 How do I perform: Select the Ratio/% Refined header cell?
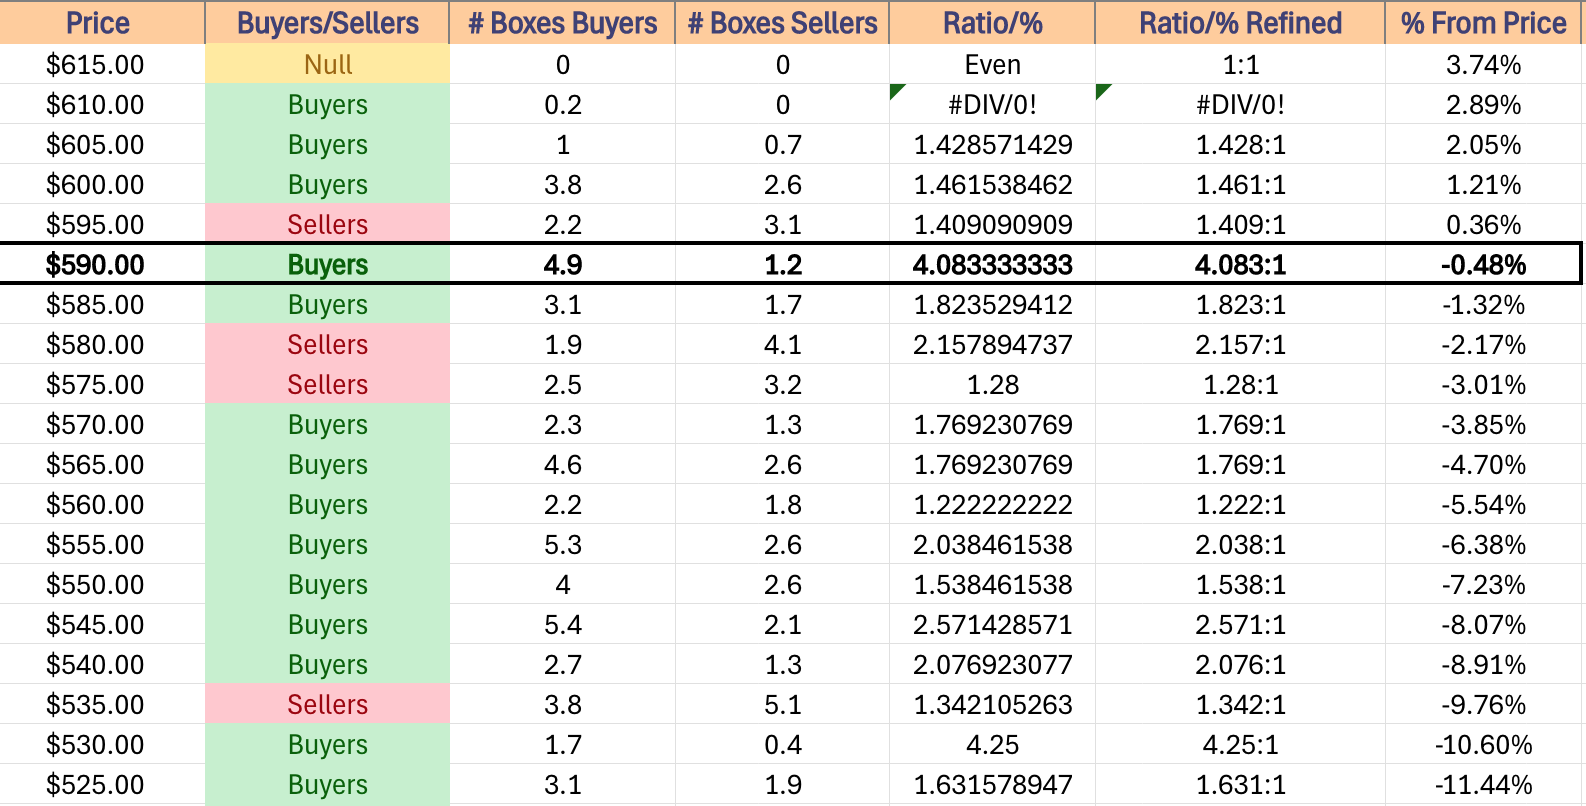(x=1240, y=22)
